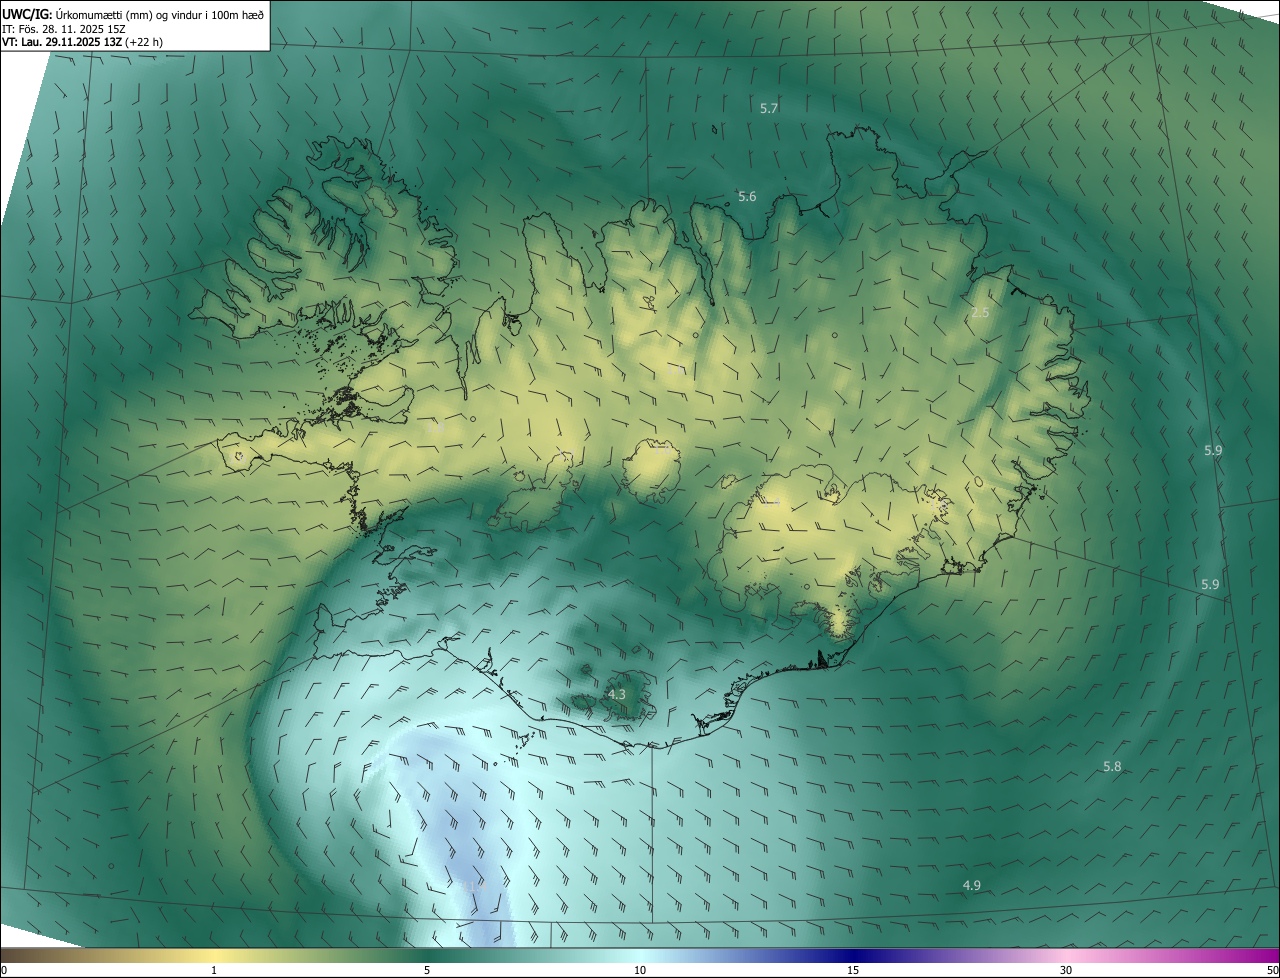This screenshot has height=978, width=1280.
Task: Pick the light pink colorbar segment above 30
Action: coord(1066,955)
